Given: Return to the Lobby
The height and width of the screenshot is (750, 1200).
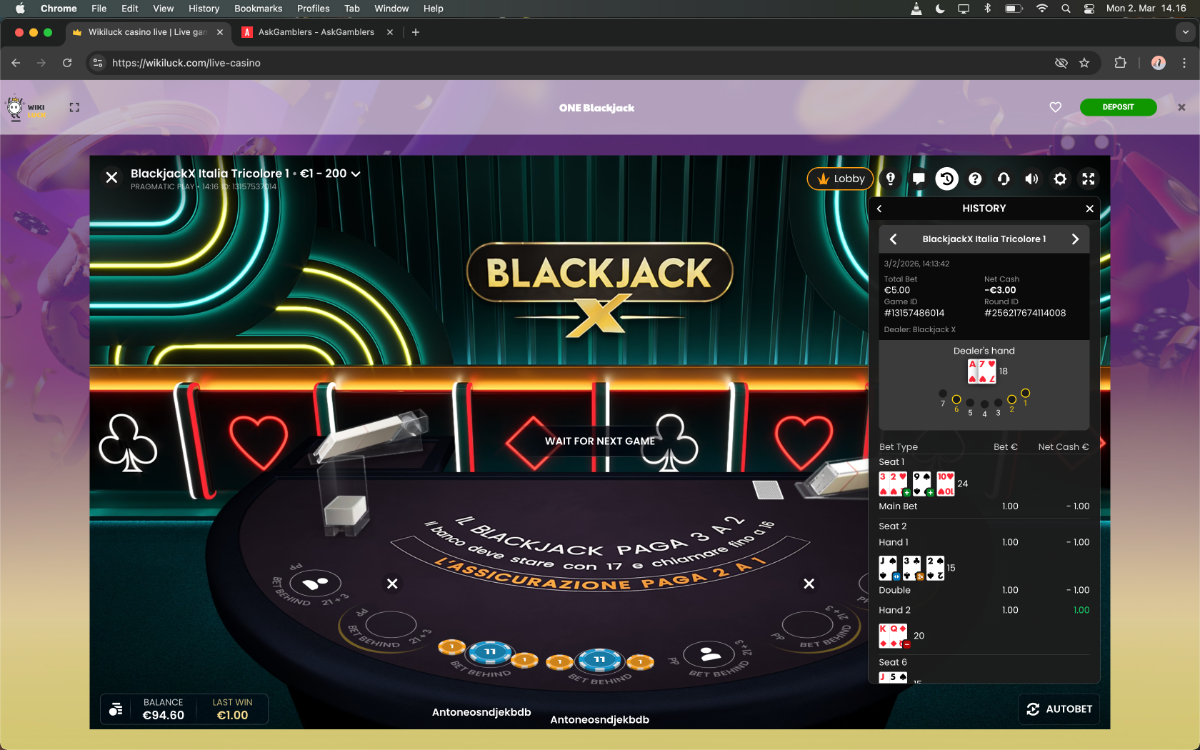Looking at the screenshot, I should click(840, 179).
